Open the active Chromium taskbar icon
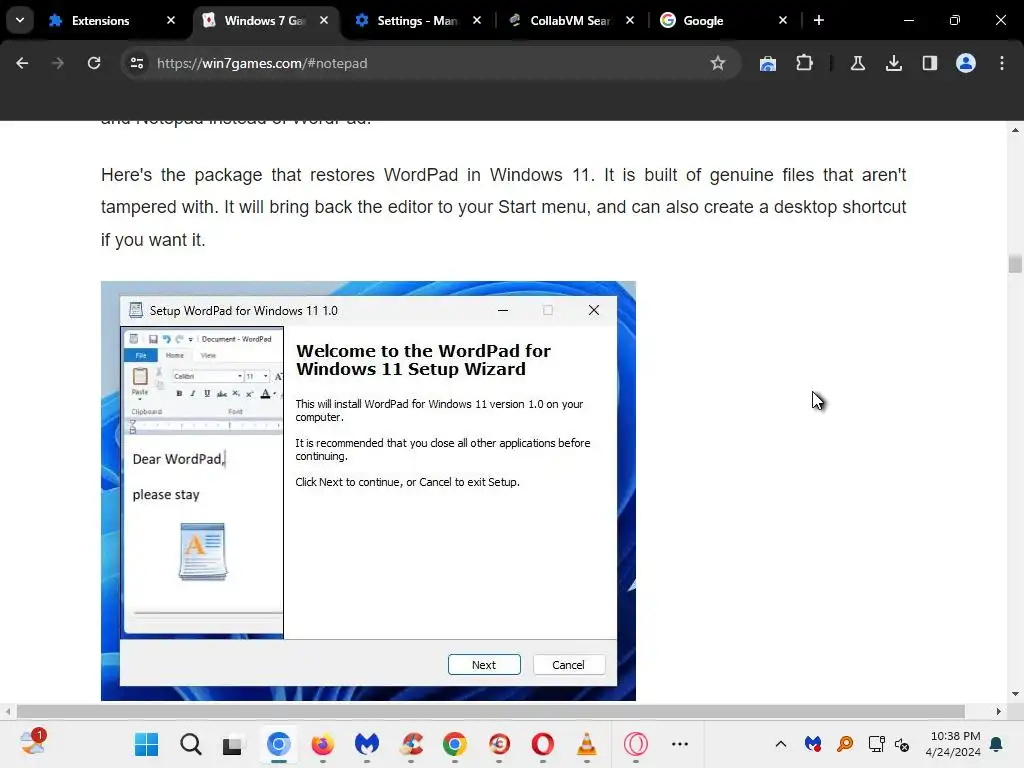The image size is (1024, 768). pos(279,744)
